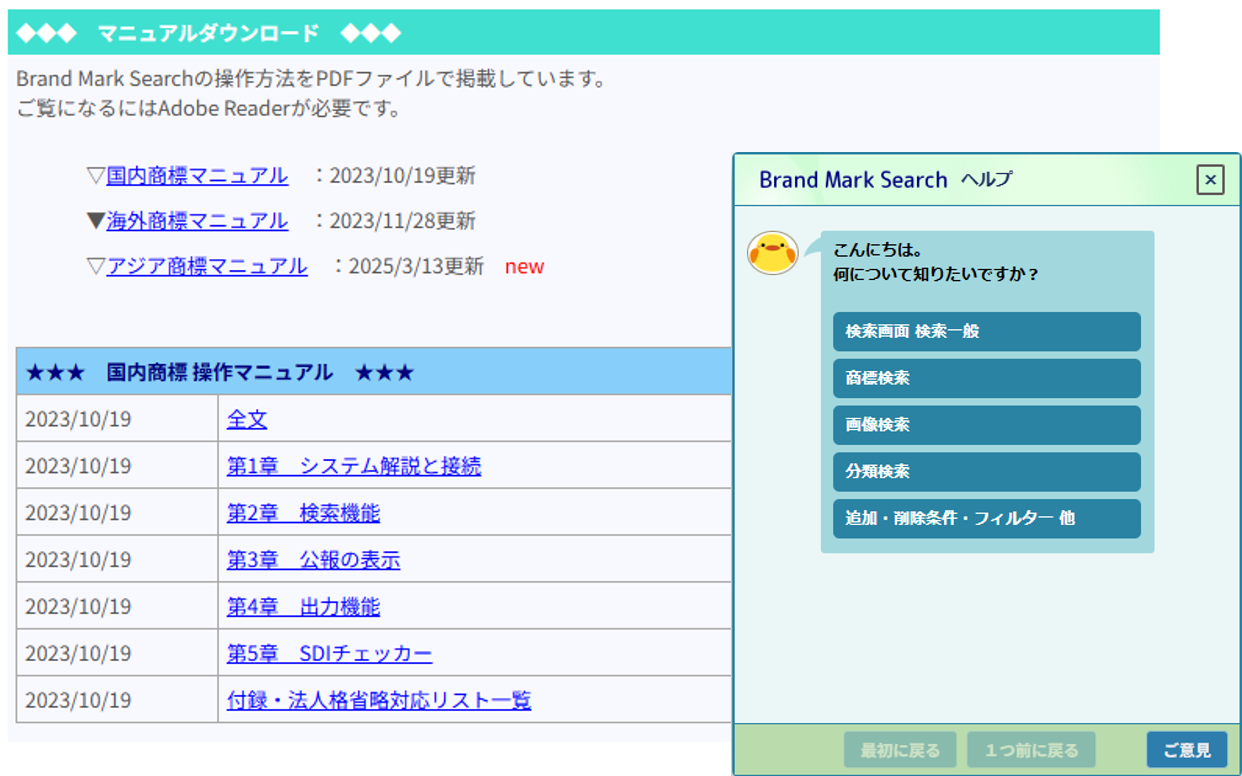Open 第5章 SDIチェッカー link
The height and width of the screenshot is (776, 1242).
point(329,654)
